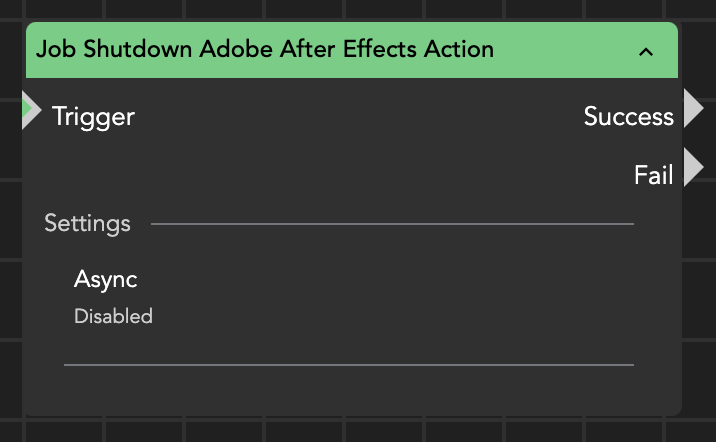Click the Success output port arrow

click(693, 108)
